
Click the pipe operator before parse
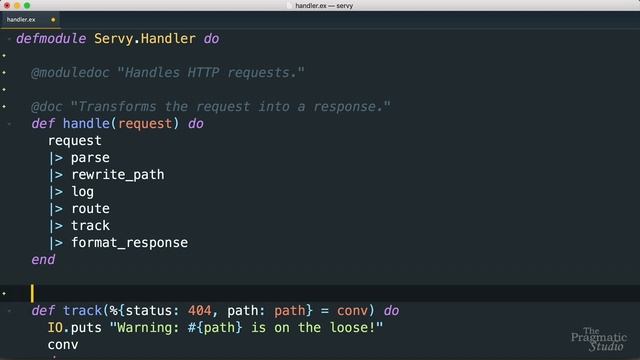(x=56, y=158)
